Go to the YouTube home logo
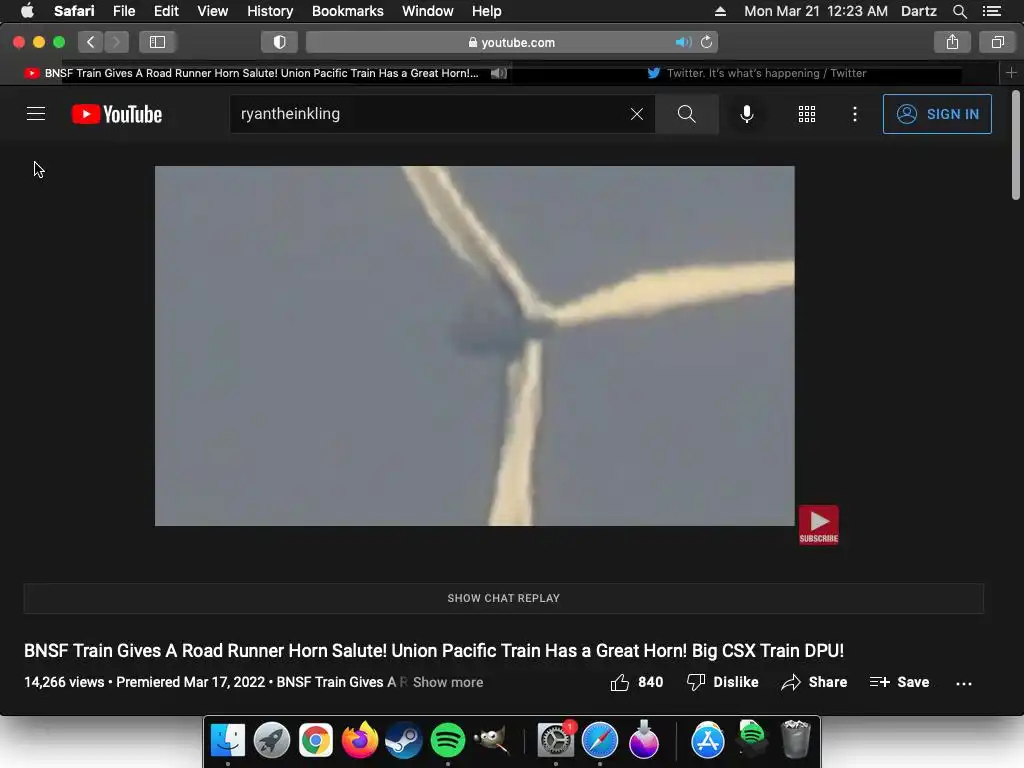The image size is (1024, 768). [x=117, y=114]
